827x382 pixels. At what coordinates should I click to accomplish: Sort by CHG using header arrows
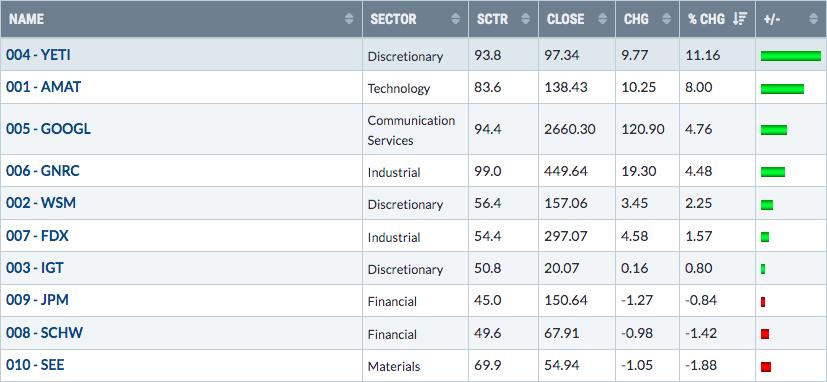point(667,19)
